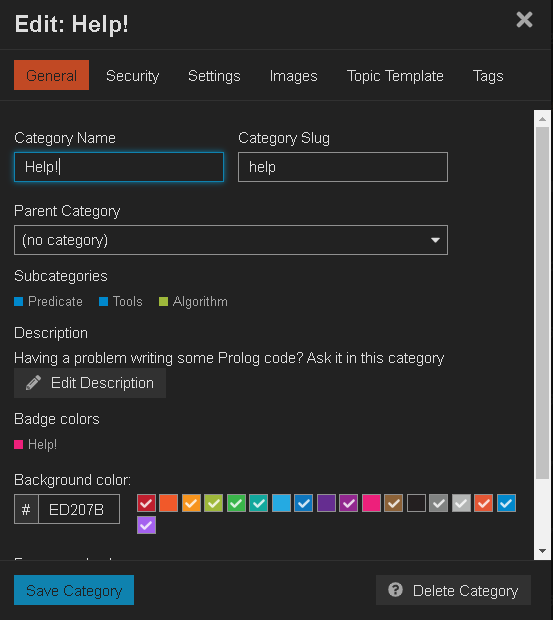
Task: Choose the light purple swatch in the second row
Action: (x=147, y=525)
